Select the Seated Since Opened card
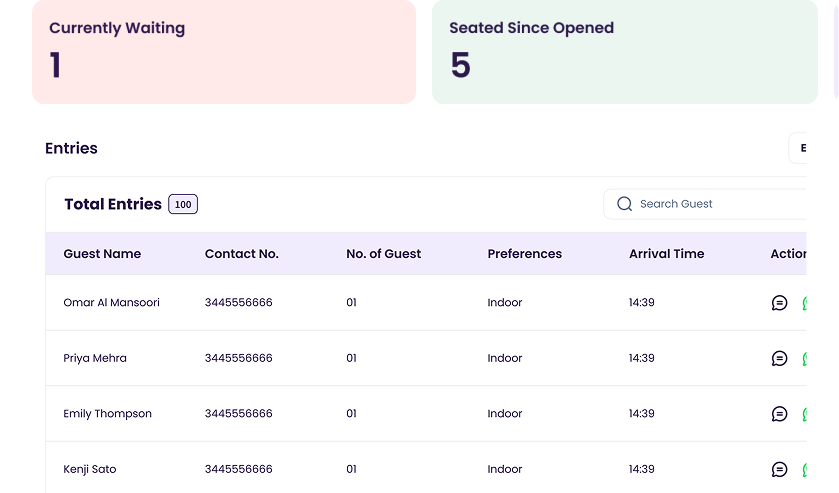The width and height of the screenshot is (839, 493). pos(624,51)
